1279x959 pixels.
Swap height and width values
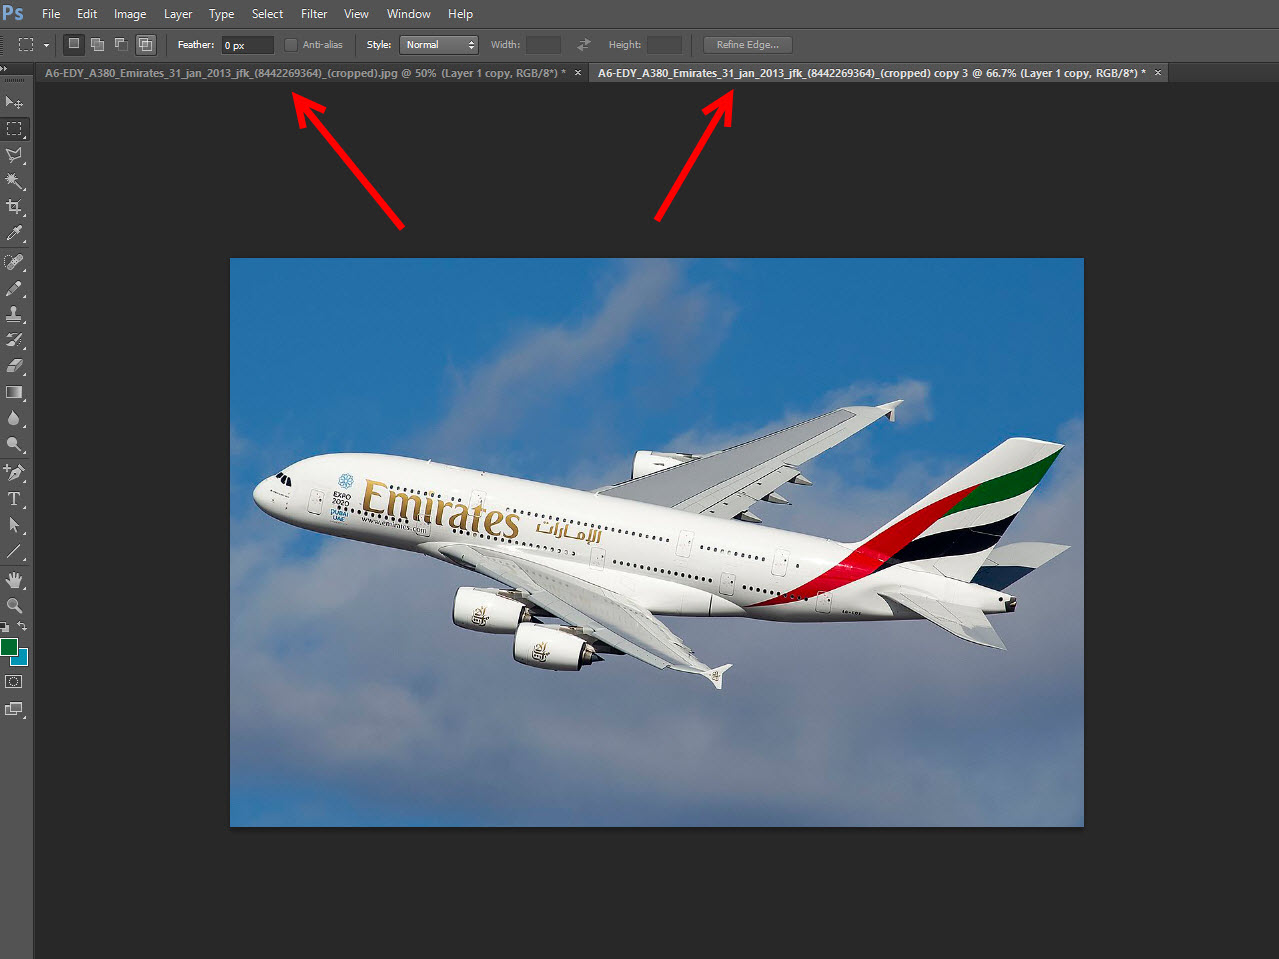(x=584, y=45)
